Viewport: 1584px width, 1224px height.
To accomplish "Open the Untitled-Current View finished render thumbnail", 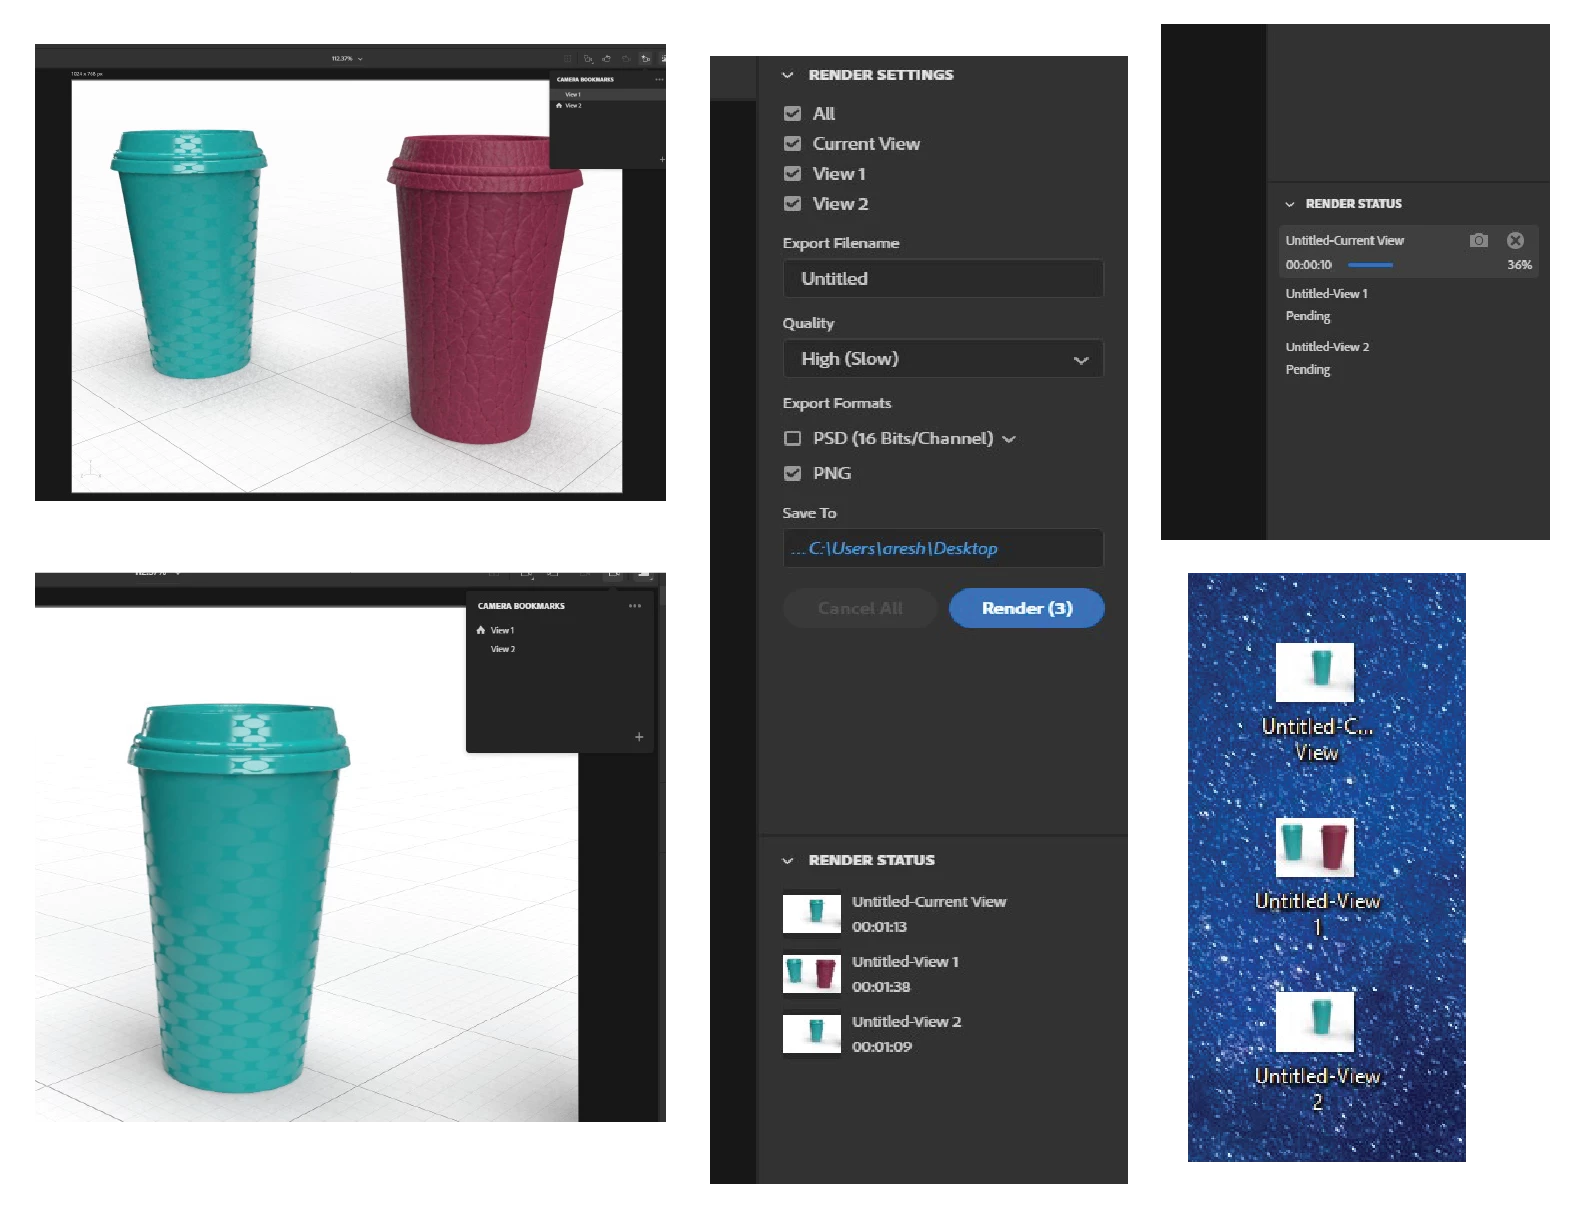I will [x=812, y=914].
